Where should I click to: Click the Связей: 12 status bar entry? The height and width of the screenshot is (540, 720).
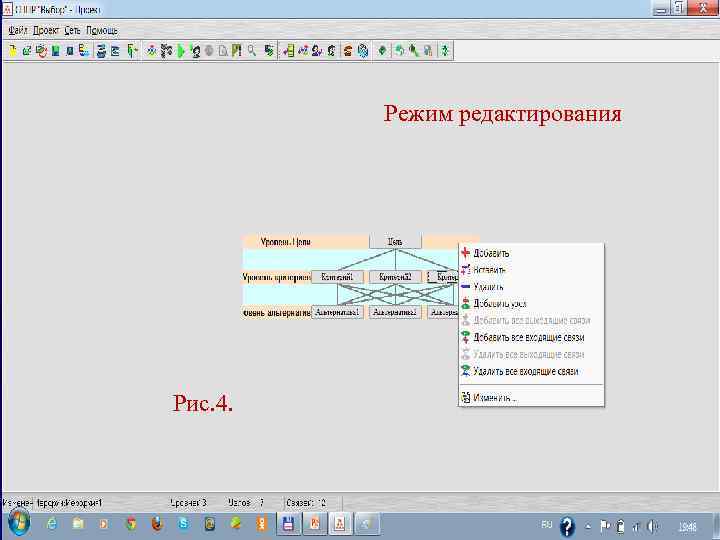pos(306,503)
